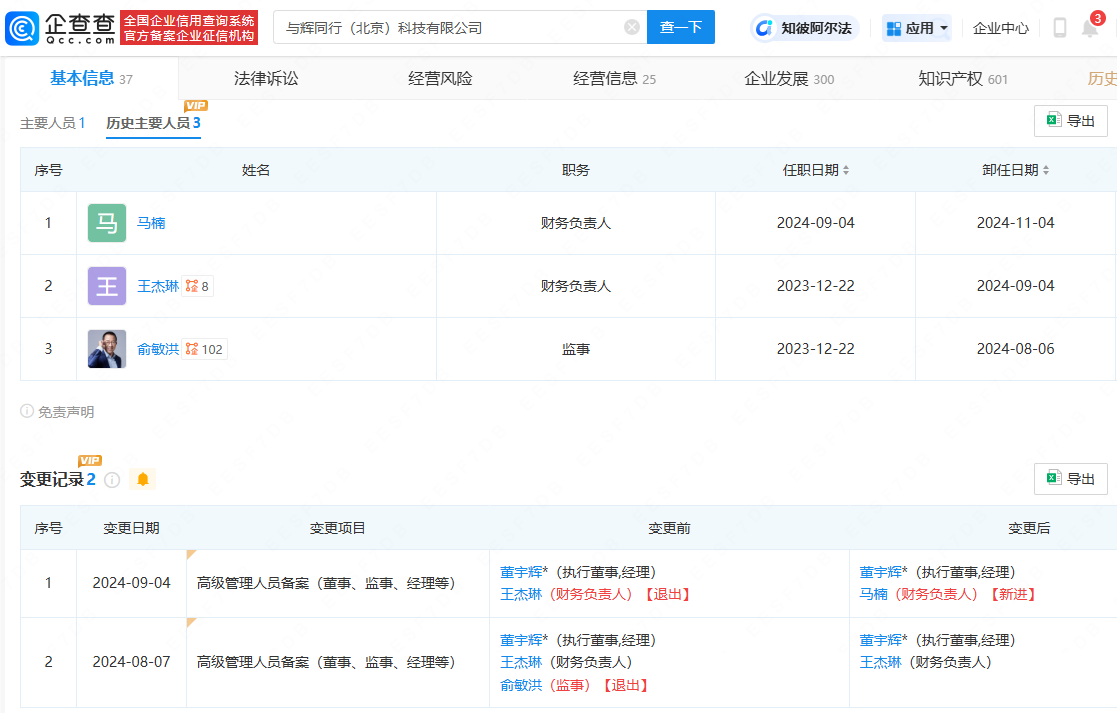The image size is (1117, 713).
Task: Open the 应用 dropdown menu
Action: click(x=916, y=28)
